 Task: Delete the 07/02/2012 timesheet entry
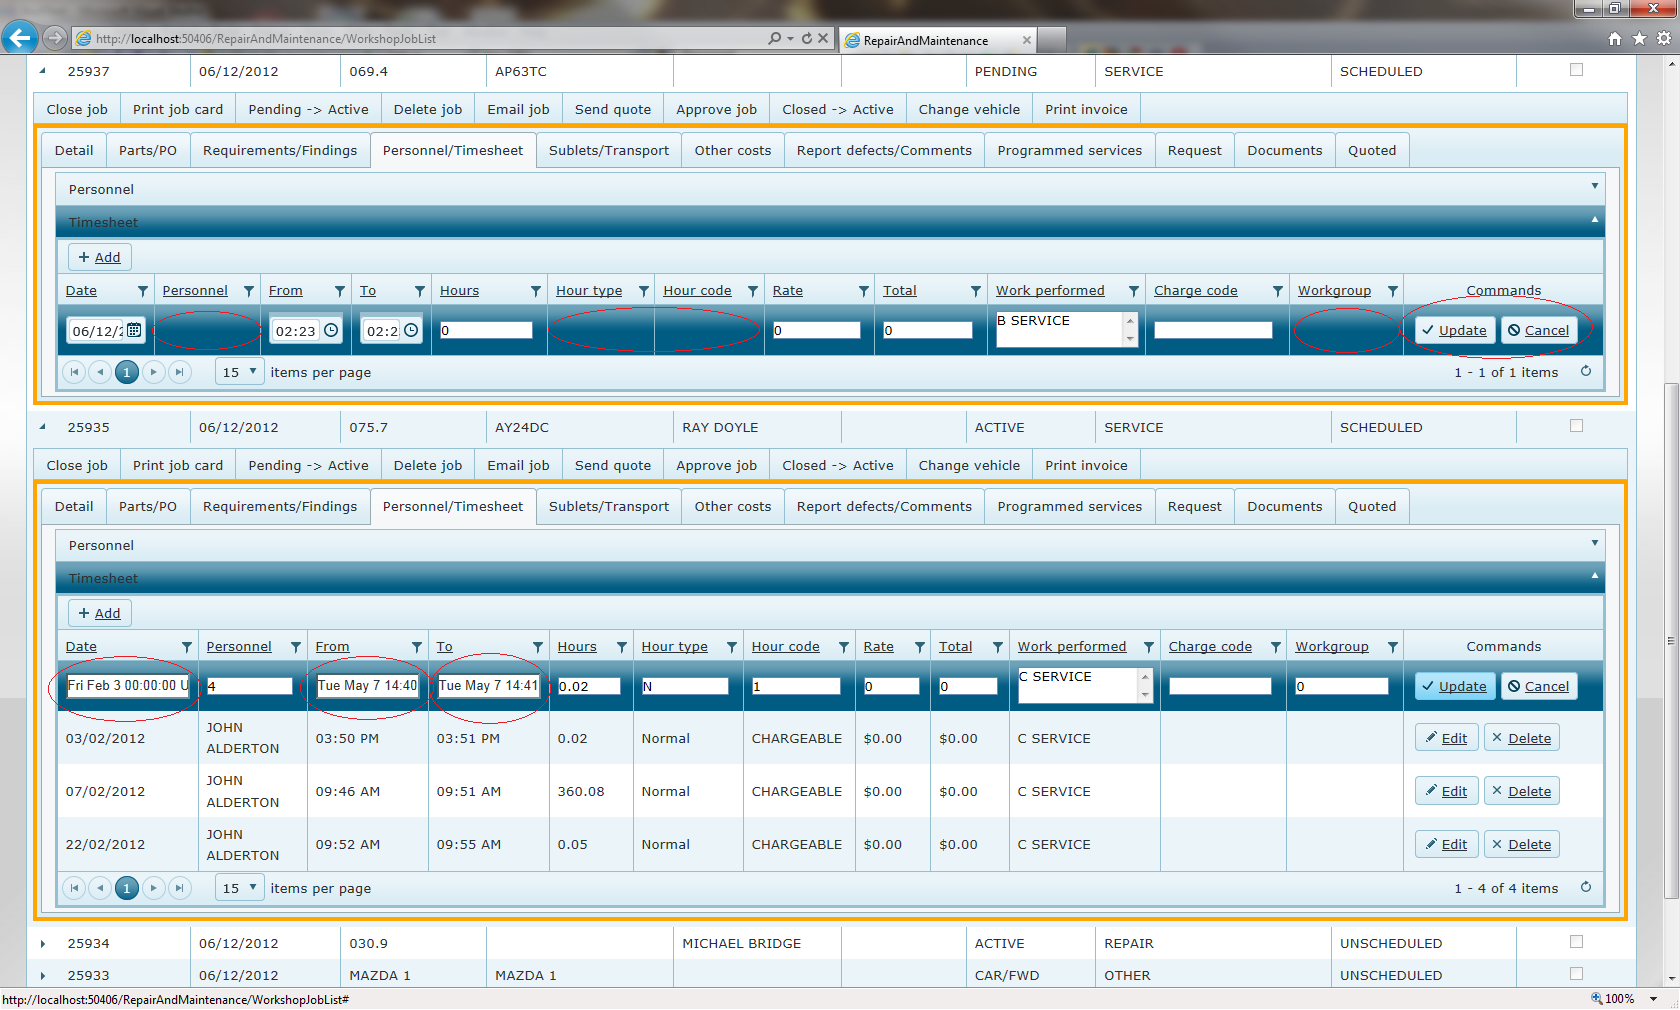[x=1522, y=792]
